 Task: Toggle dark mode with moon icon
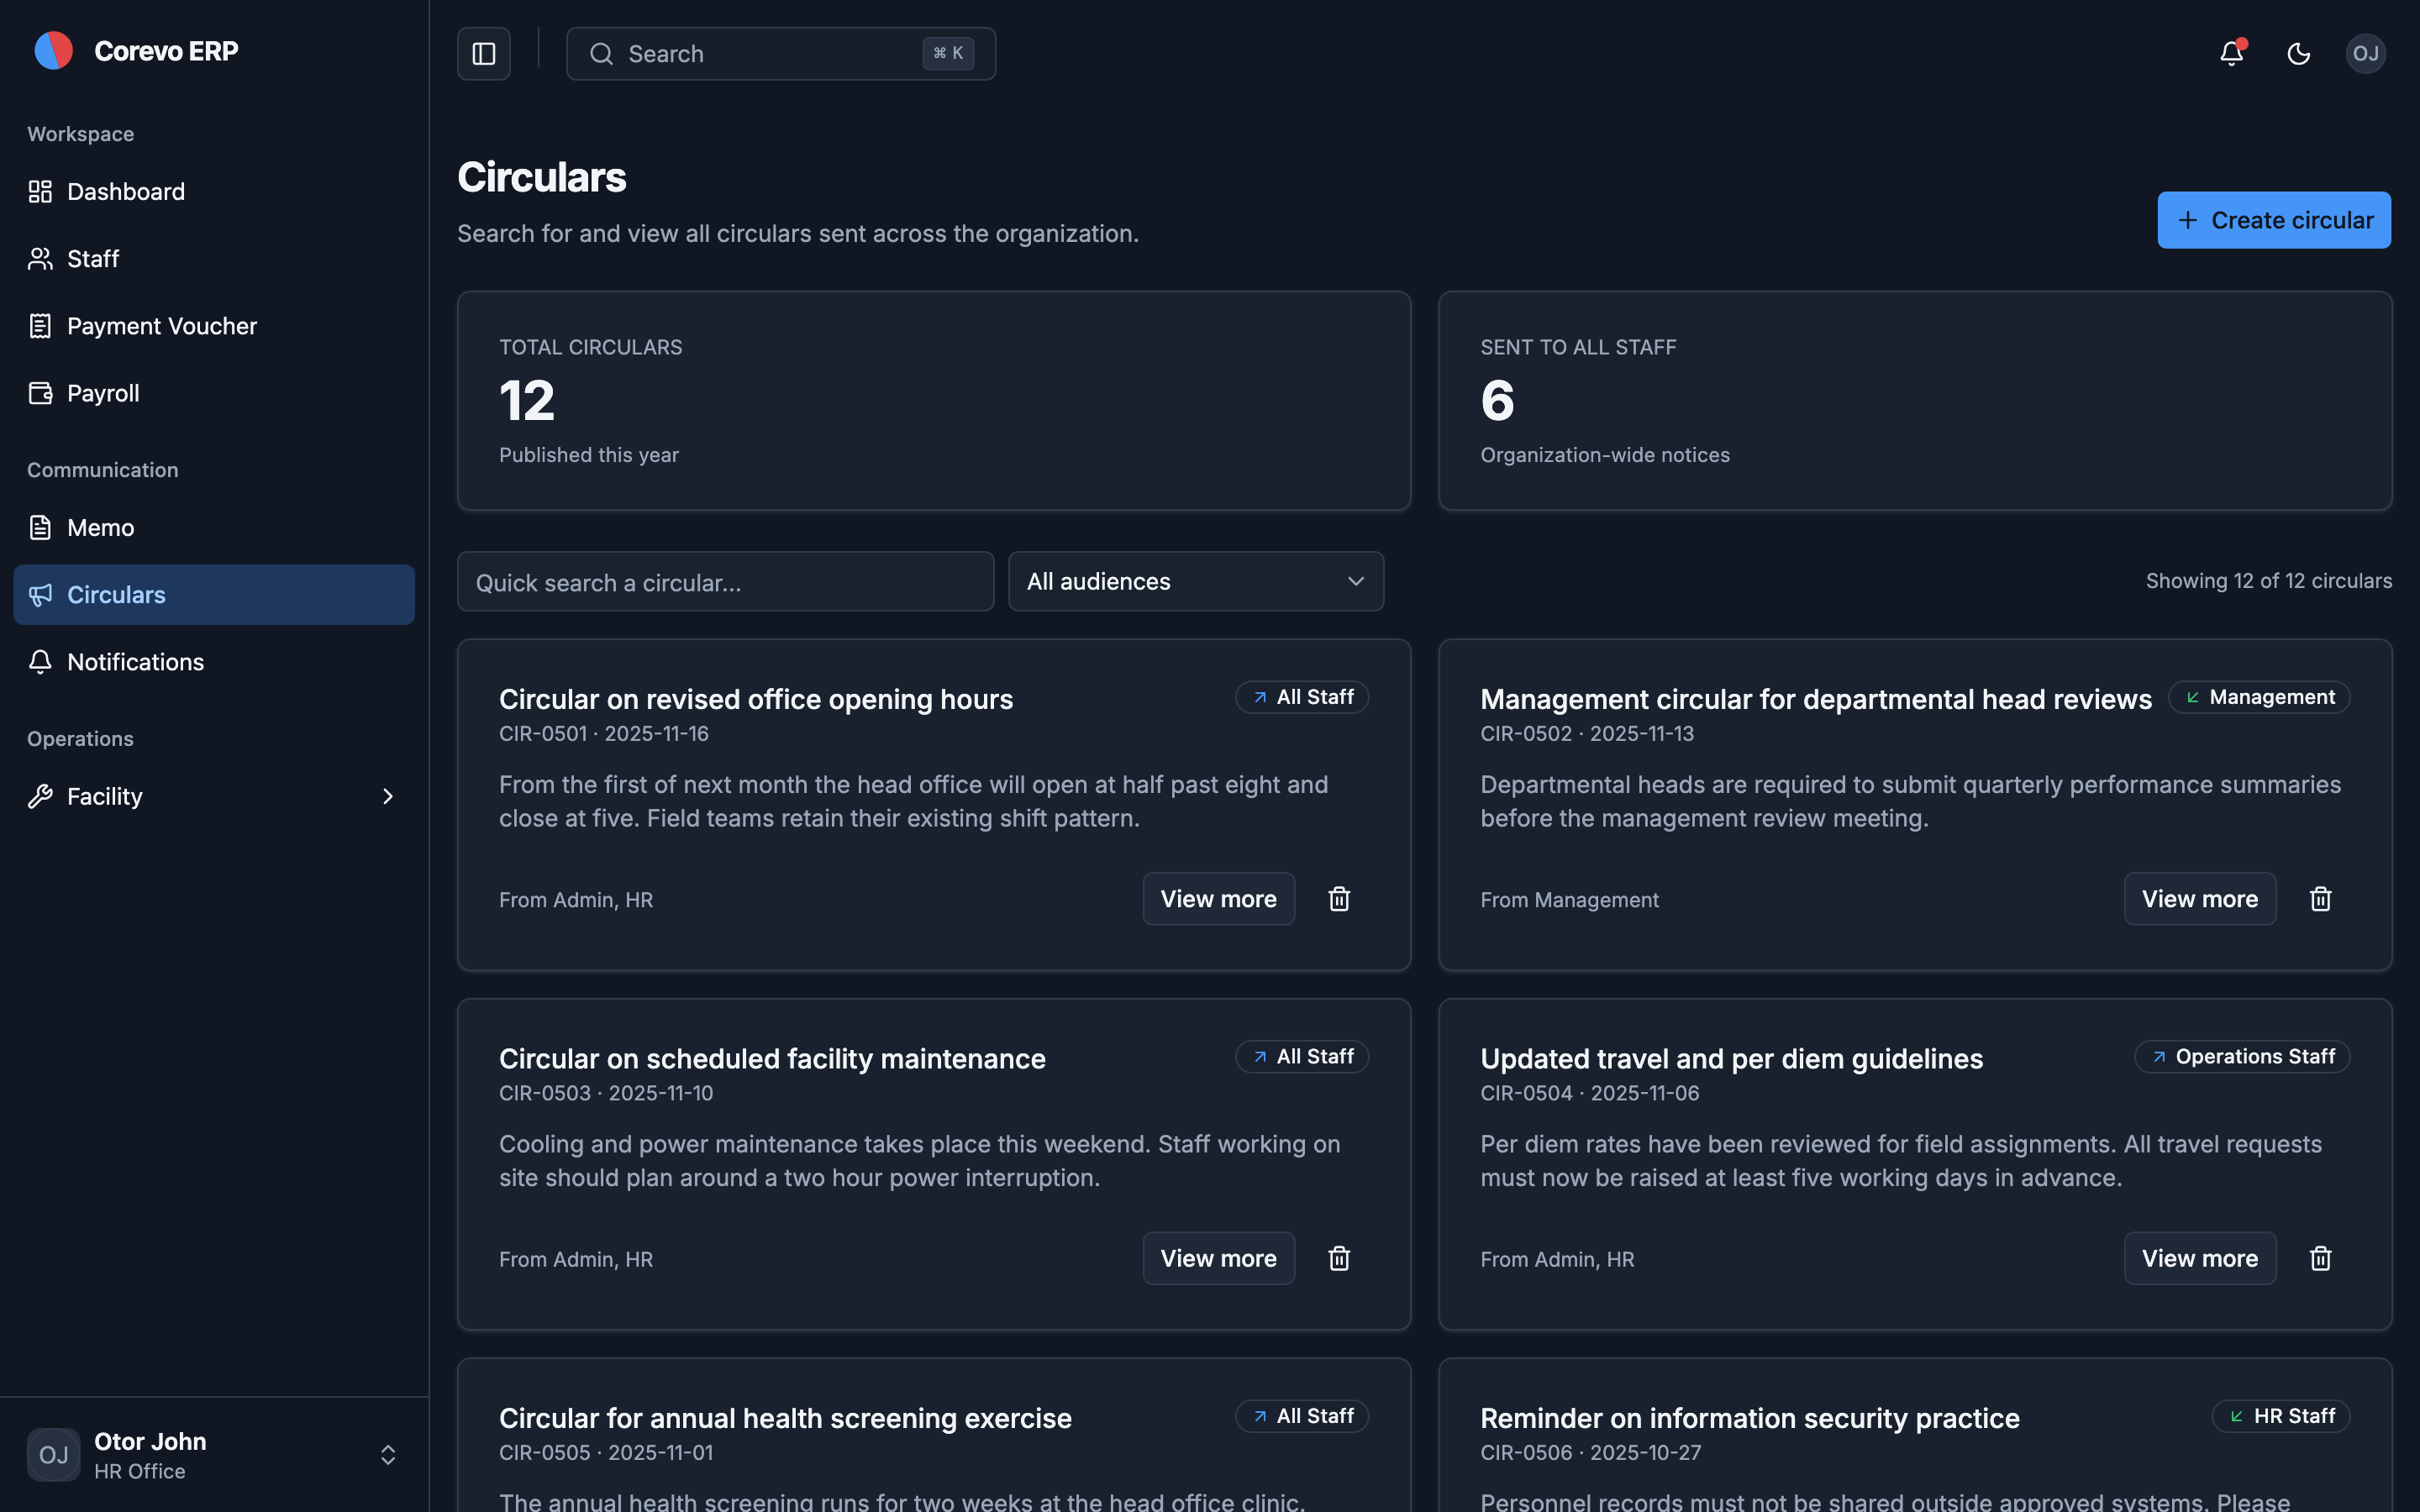(2298, 54)
